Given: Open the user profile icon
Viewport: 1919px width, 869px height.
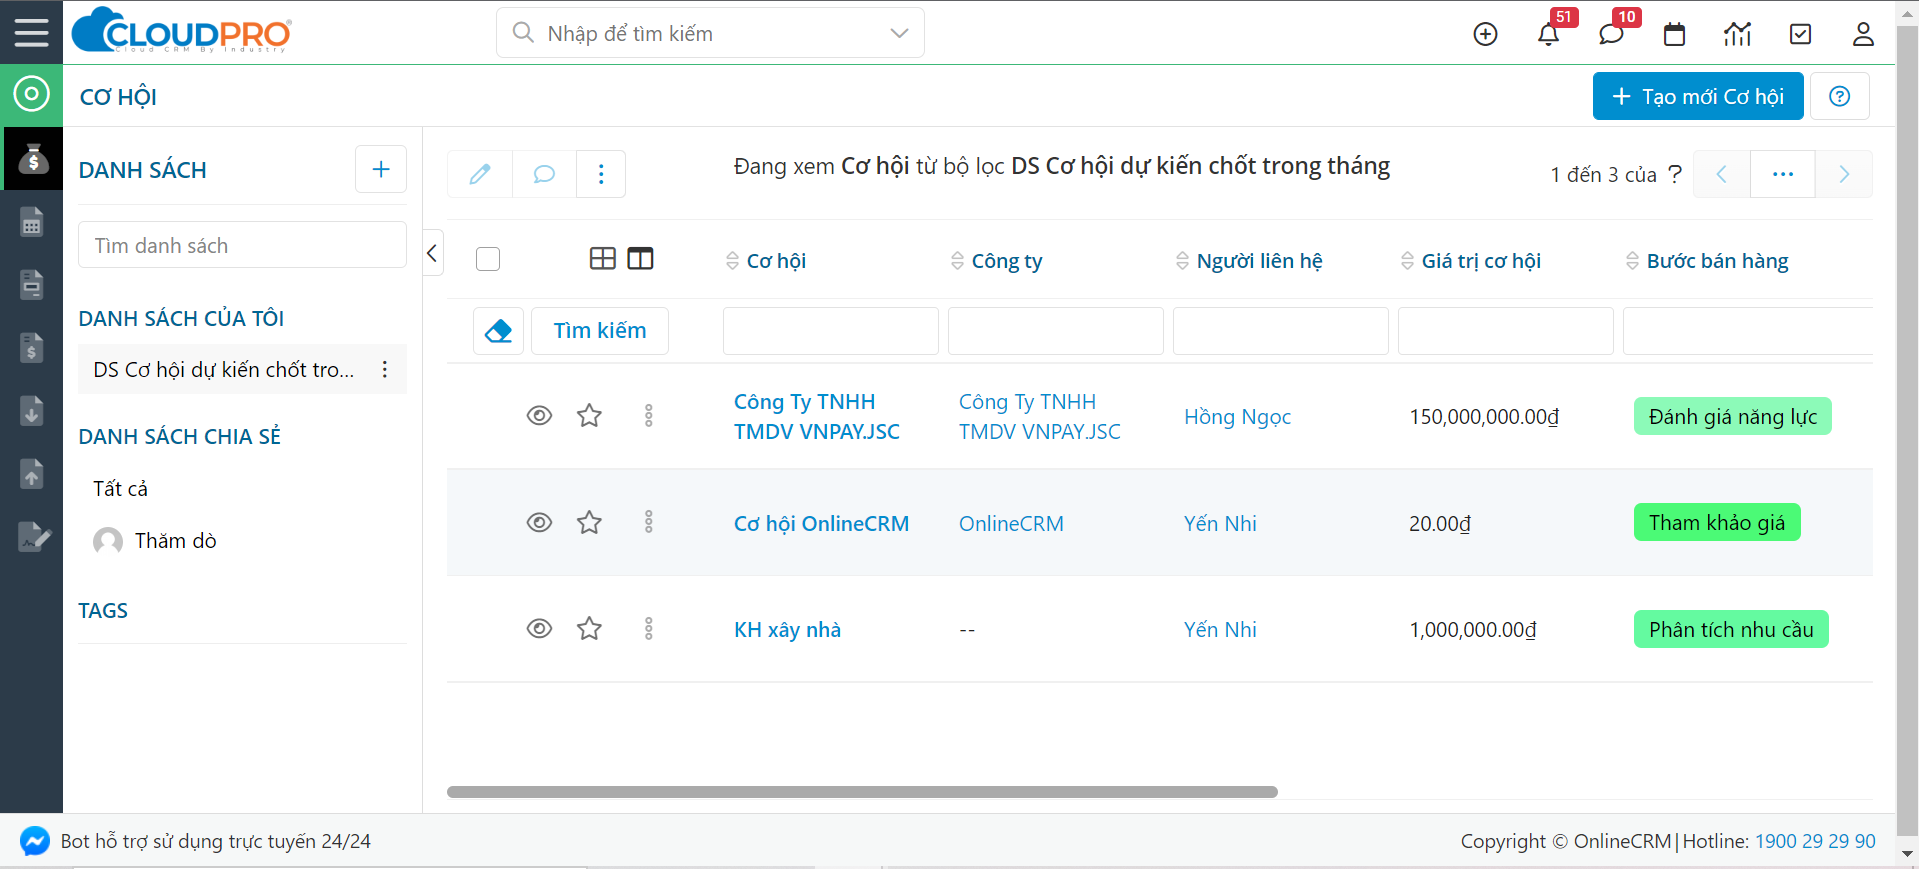Looking at the screenshot, I should (x=1863, y=34).
